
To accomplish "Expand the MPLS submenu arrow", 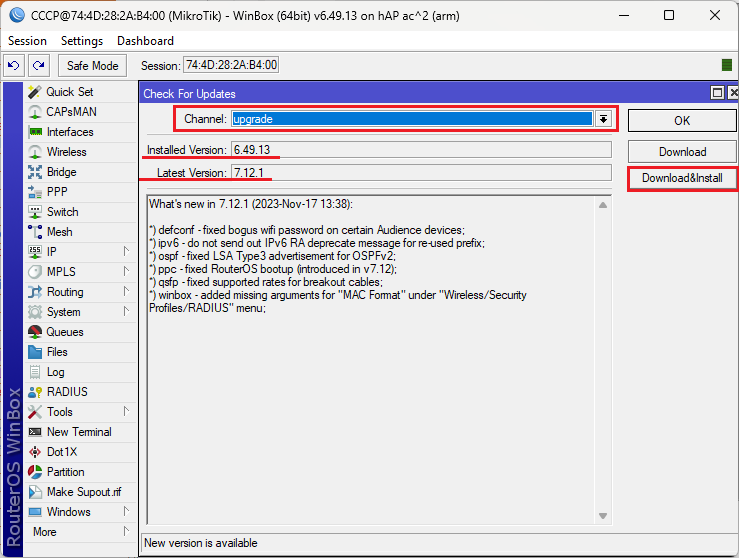I will [x=126, y=271].
